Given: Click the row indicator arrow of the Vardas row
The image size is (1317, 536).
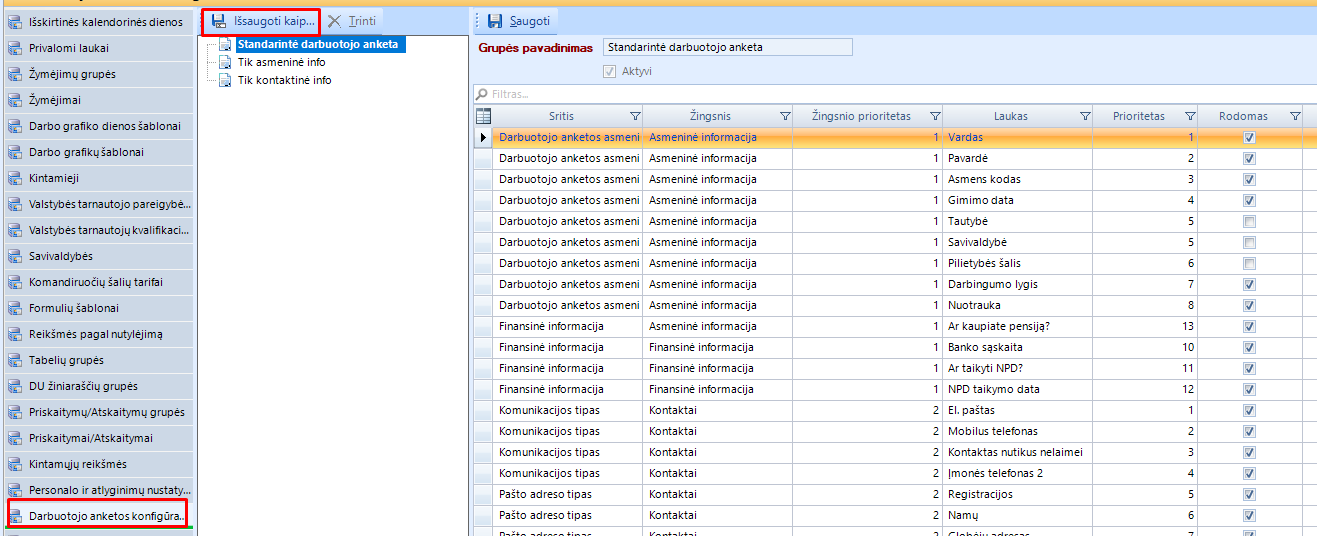Looking at the screenshot, I should click(483, 137).
